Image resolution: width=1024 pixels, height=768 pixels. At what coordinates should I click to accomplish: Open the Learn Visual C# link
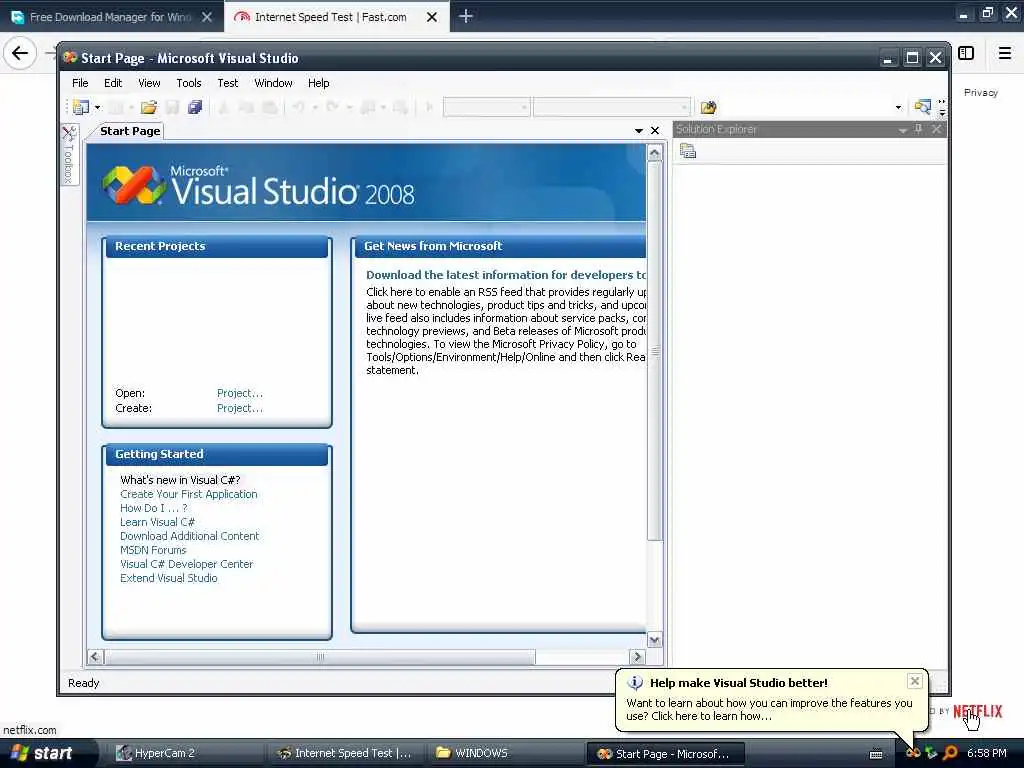coord(157,522)
